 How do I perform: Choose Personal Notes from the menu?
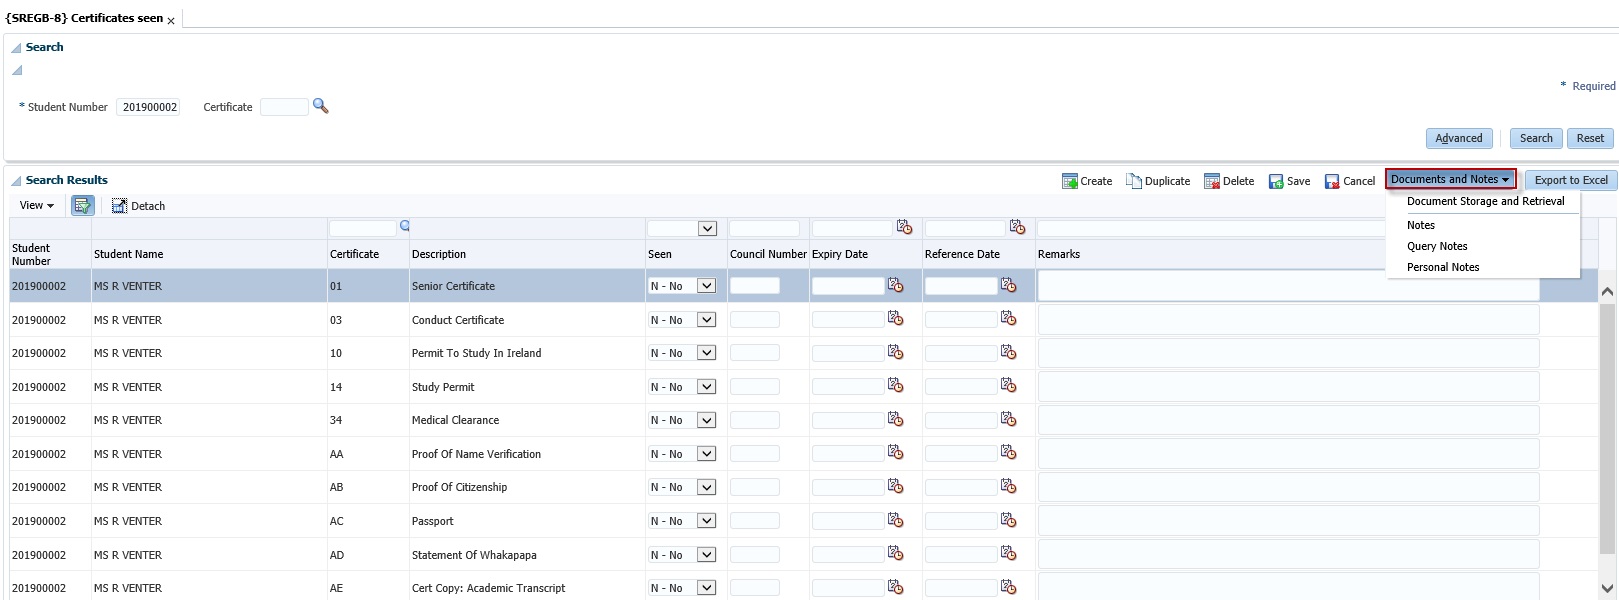coord(1442,267)
